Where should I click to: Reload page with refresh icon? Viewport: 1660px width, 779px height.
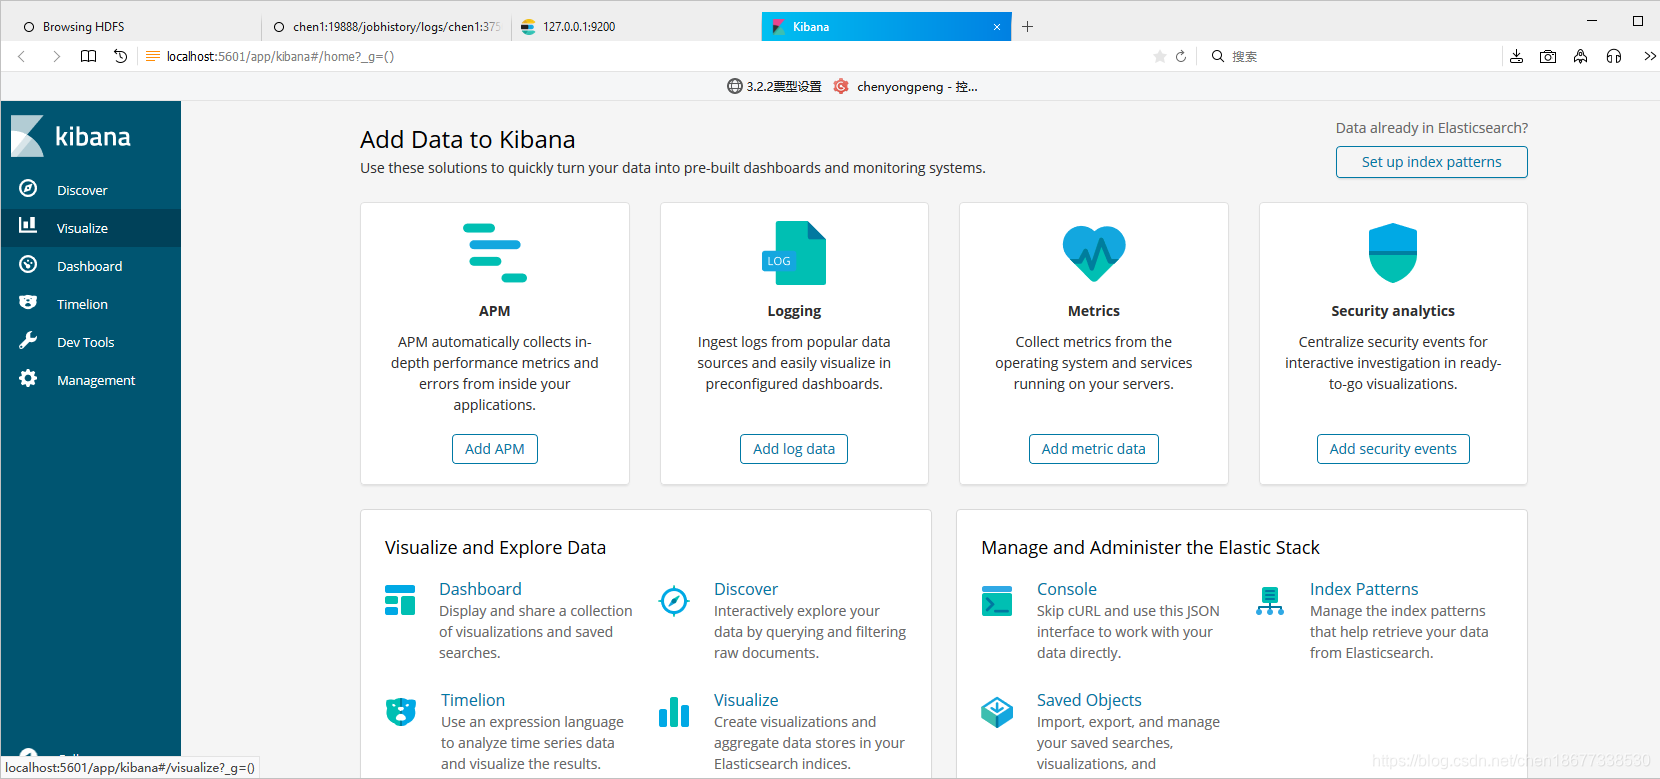pyautogui.click(x=1181, y=57)
